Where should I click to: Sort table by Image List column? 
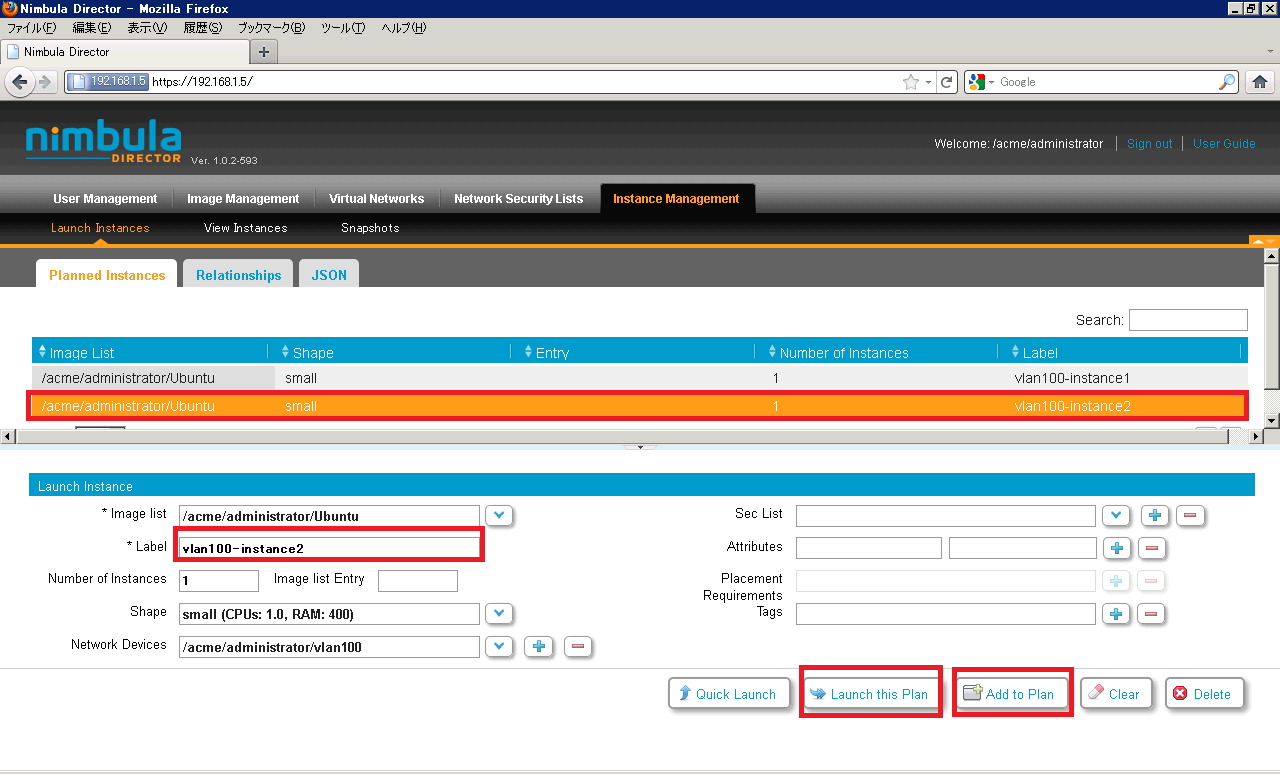(x=82, y=352)
